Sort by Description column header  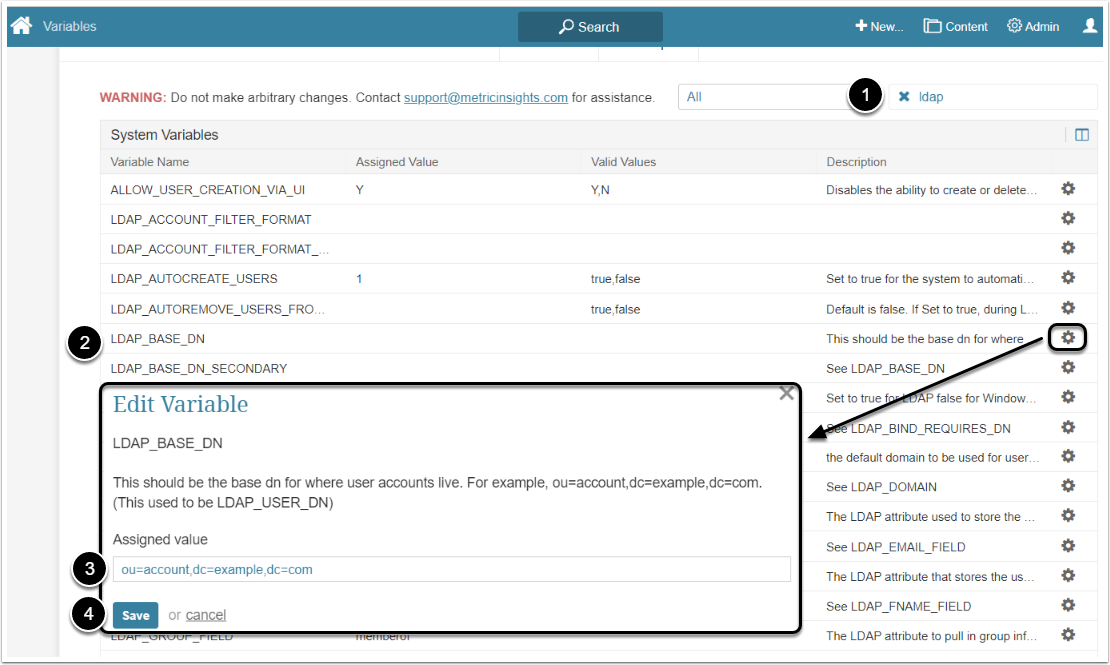pos(856,162)
